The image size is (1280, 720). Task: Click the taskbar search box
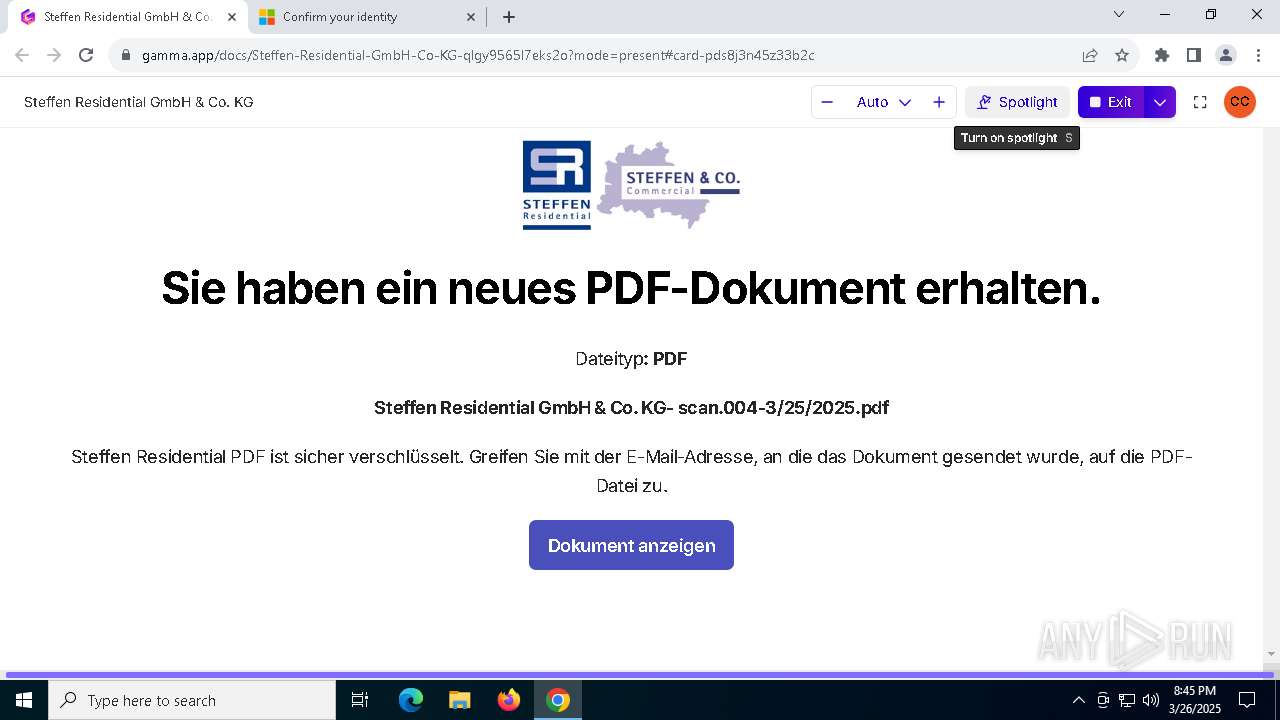click(192, 700)
